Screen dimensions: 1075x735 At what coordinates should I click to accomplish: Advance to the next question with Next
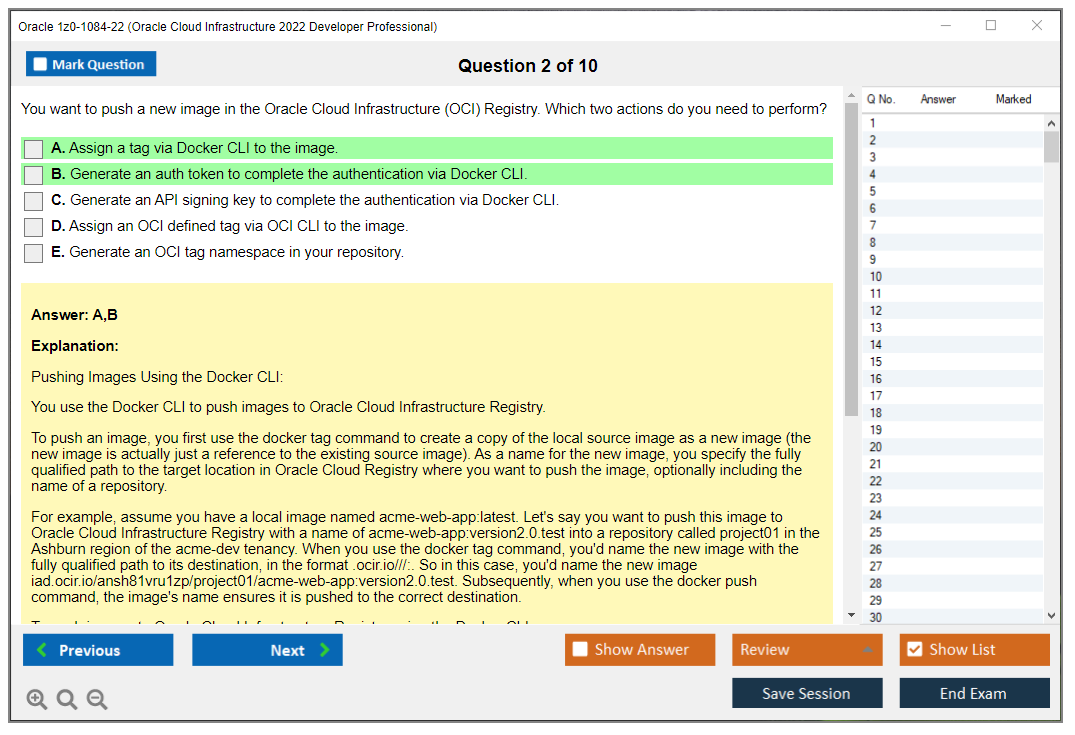267,649
